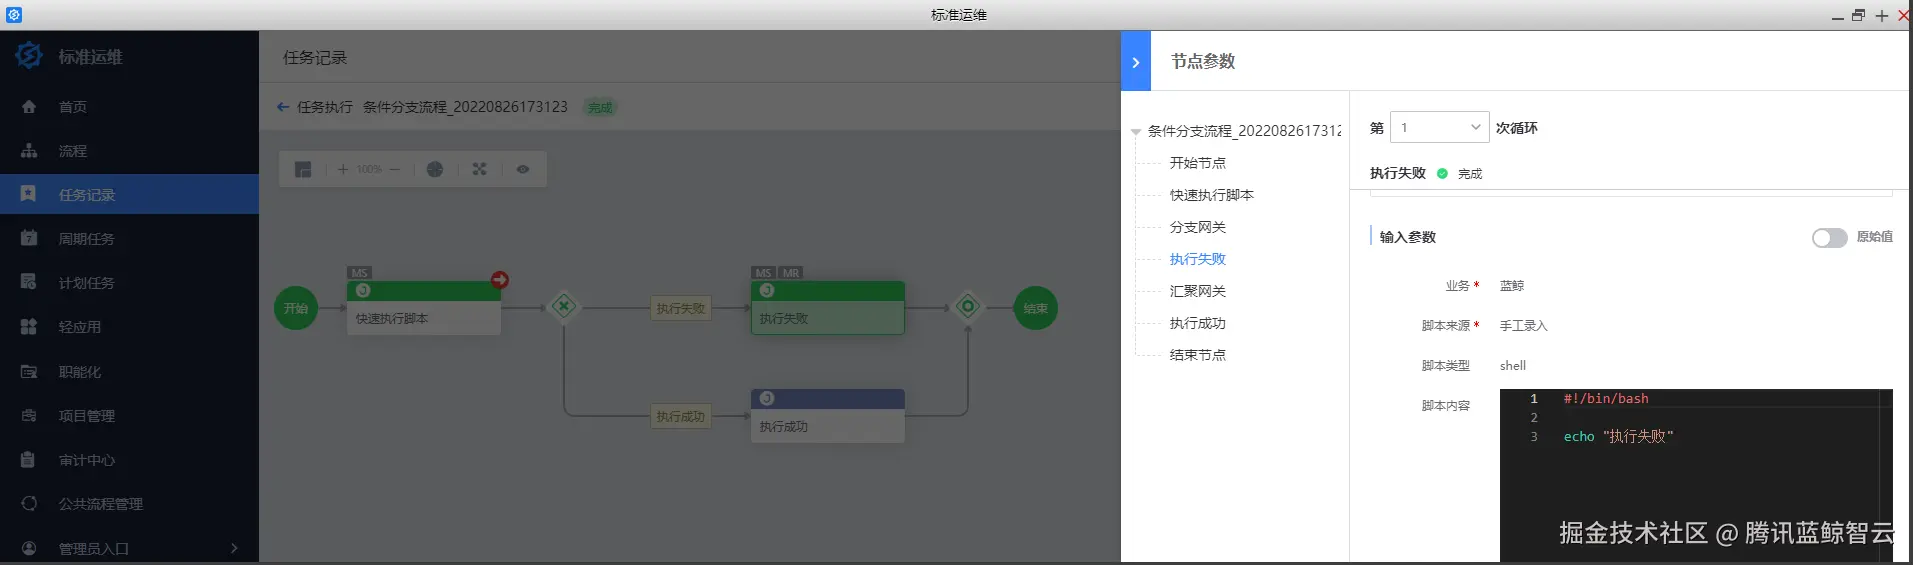Select 分支网关 in the node tree

(1198, 227)
